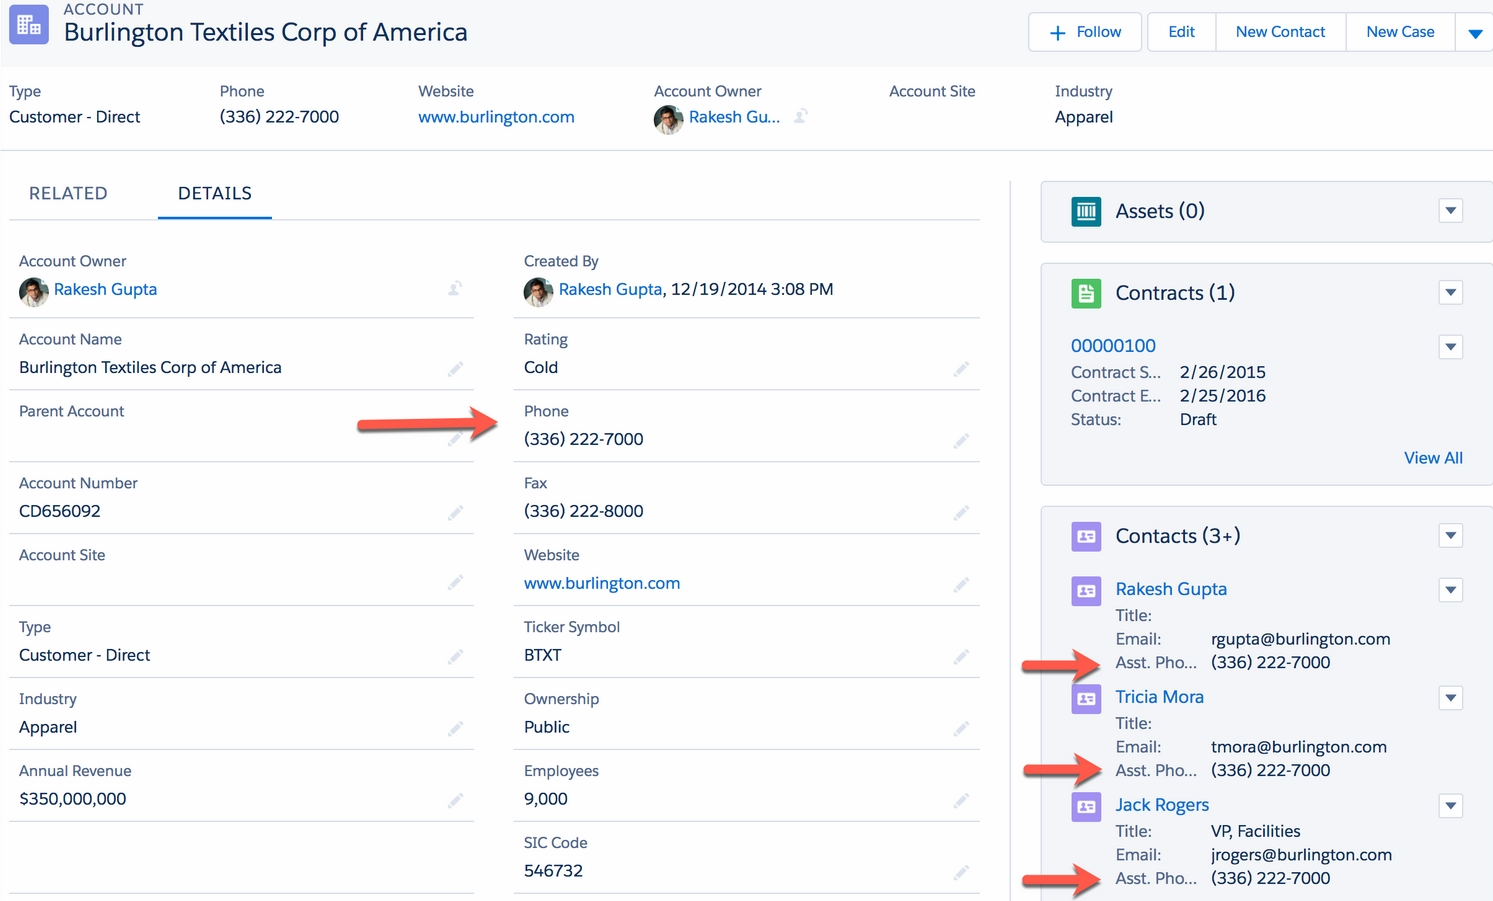This screenshot has width=1493, height=901.
Task: Click the Account building icon in header
Action: tap(28, 25)
